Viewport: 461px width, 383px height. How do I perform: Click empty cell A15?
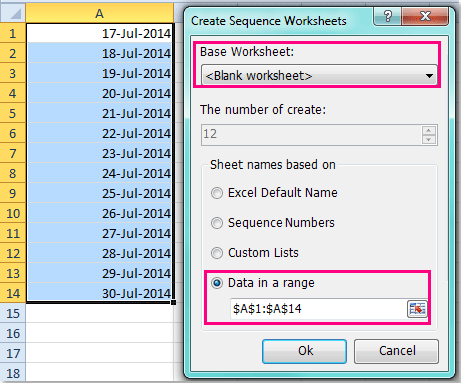coord(100,313)
